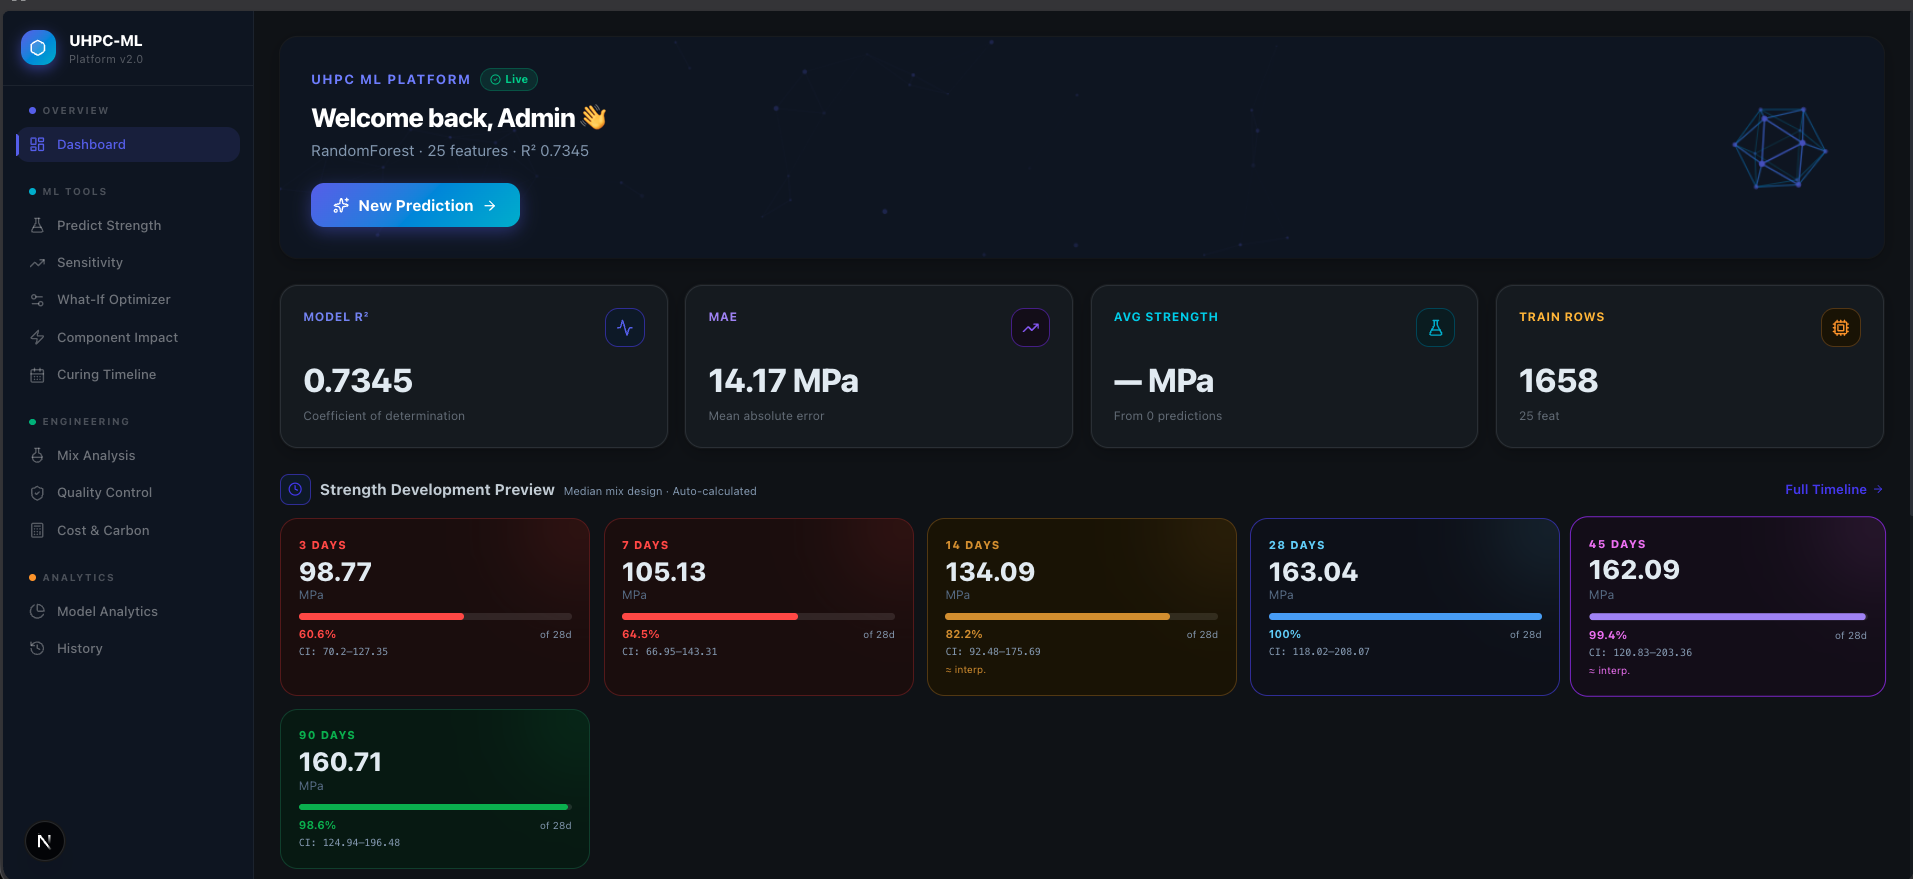
Task: Click the round N badge in bottom-left corner
Action: (44, 841)
